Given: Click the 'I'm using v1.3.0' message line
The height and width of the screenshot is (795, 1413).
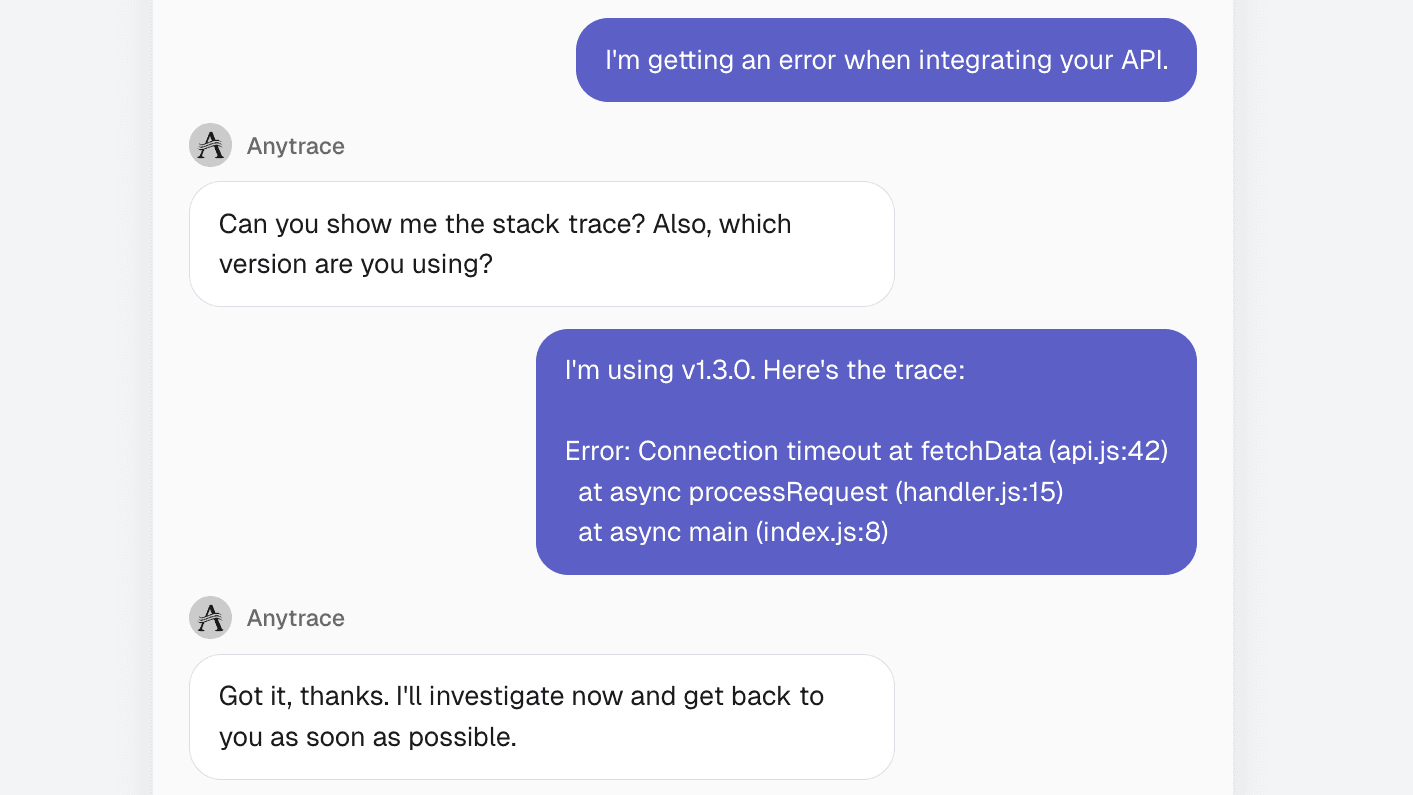Looking at the screenshot, I should (764, 370).
